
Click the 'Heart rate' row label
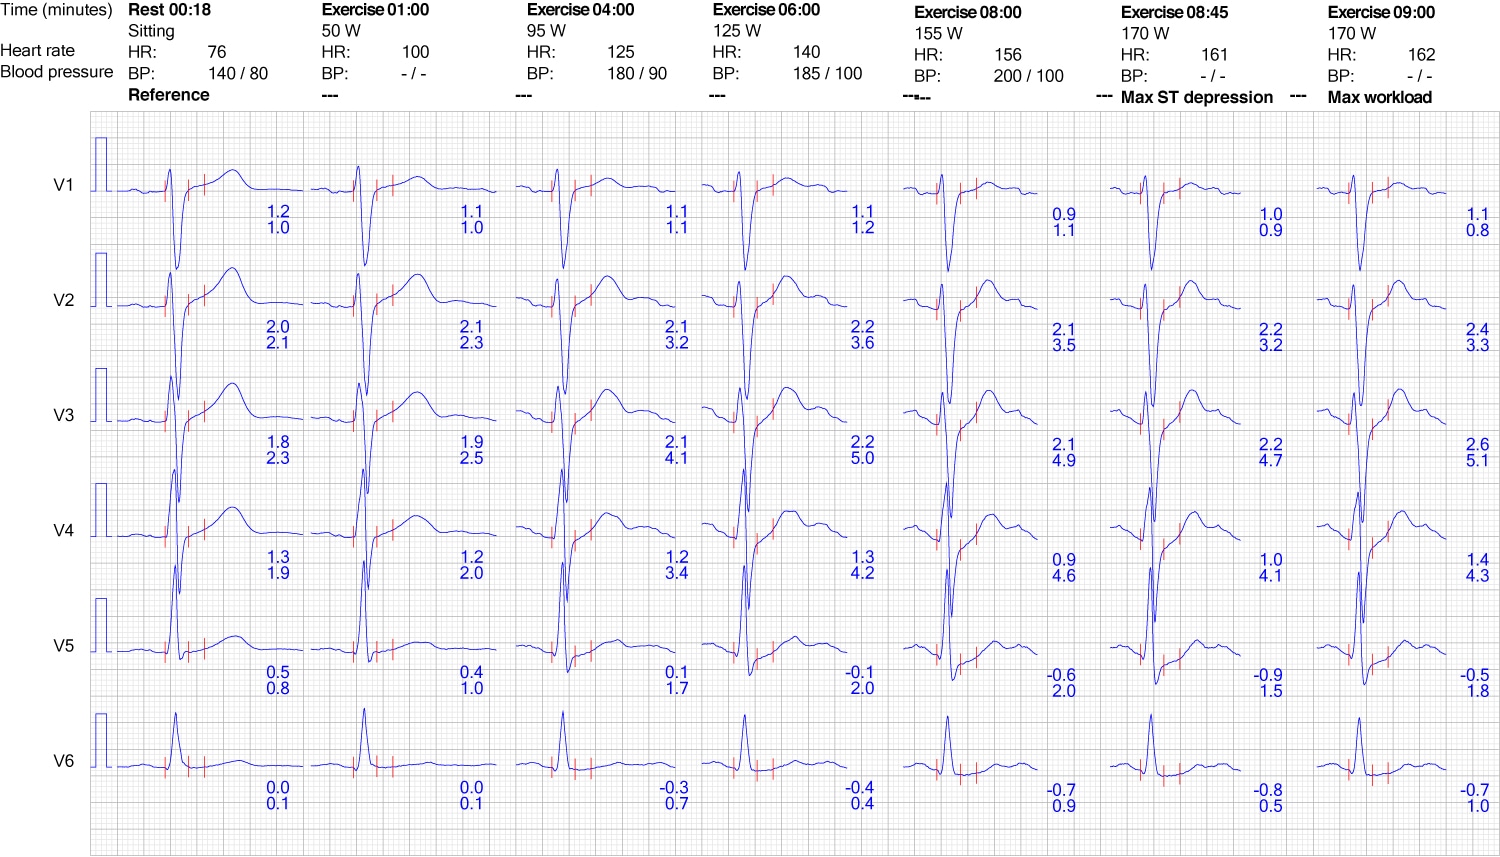point(37,51)
